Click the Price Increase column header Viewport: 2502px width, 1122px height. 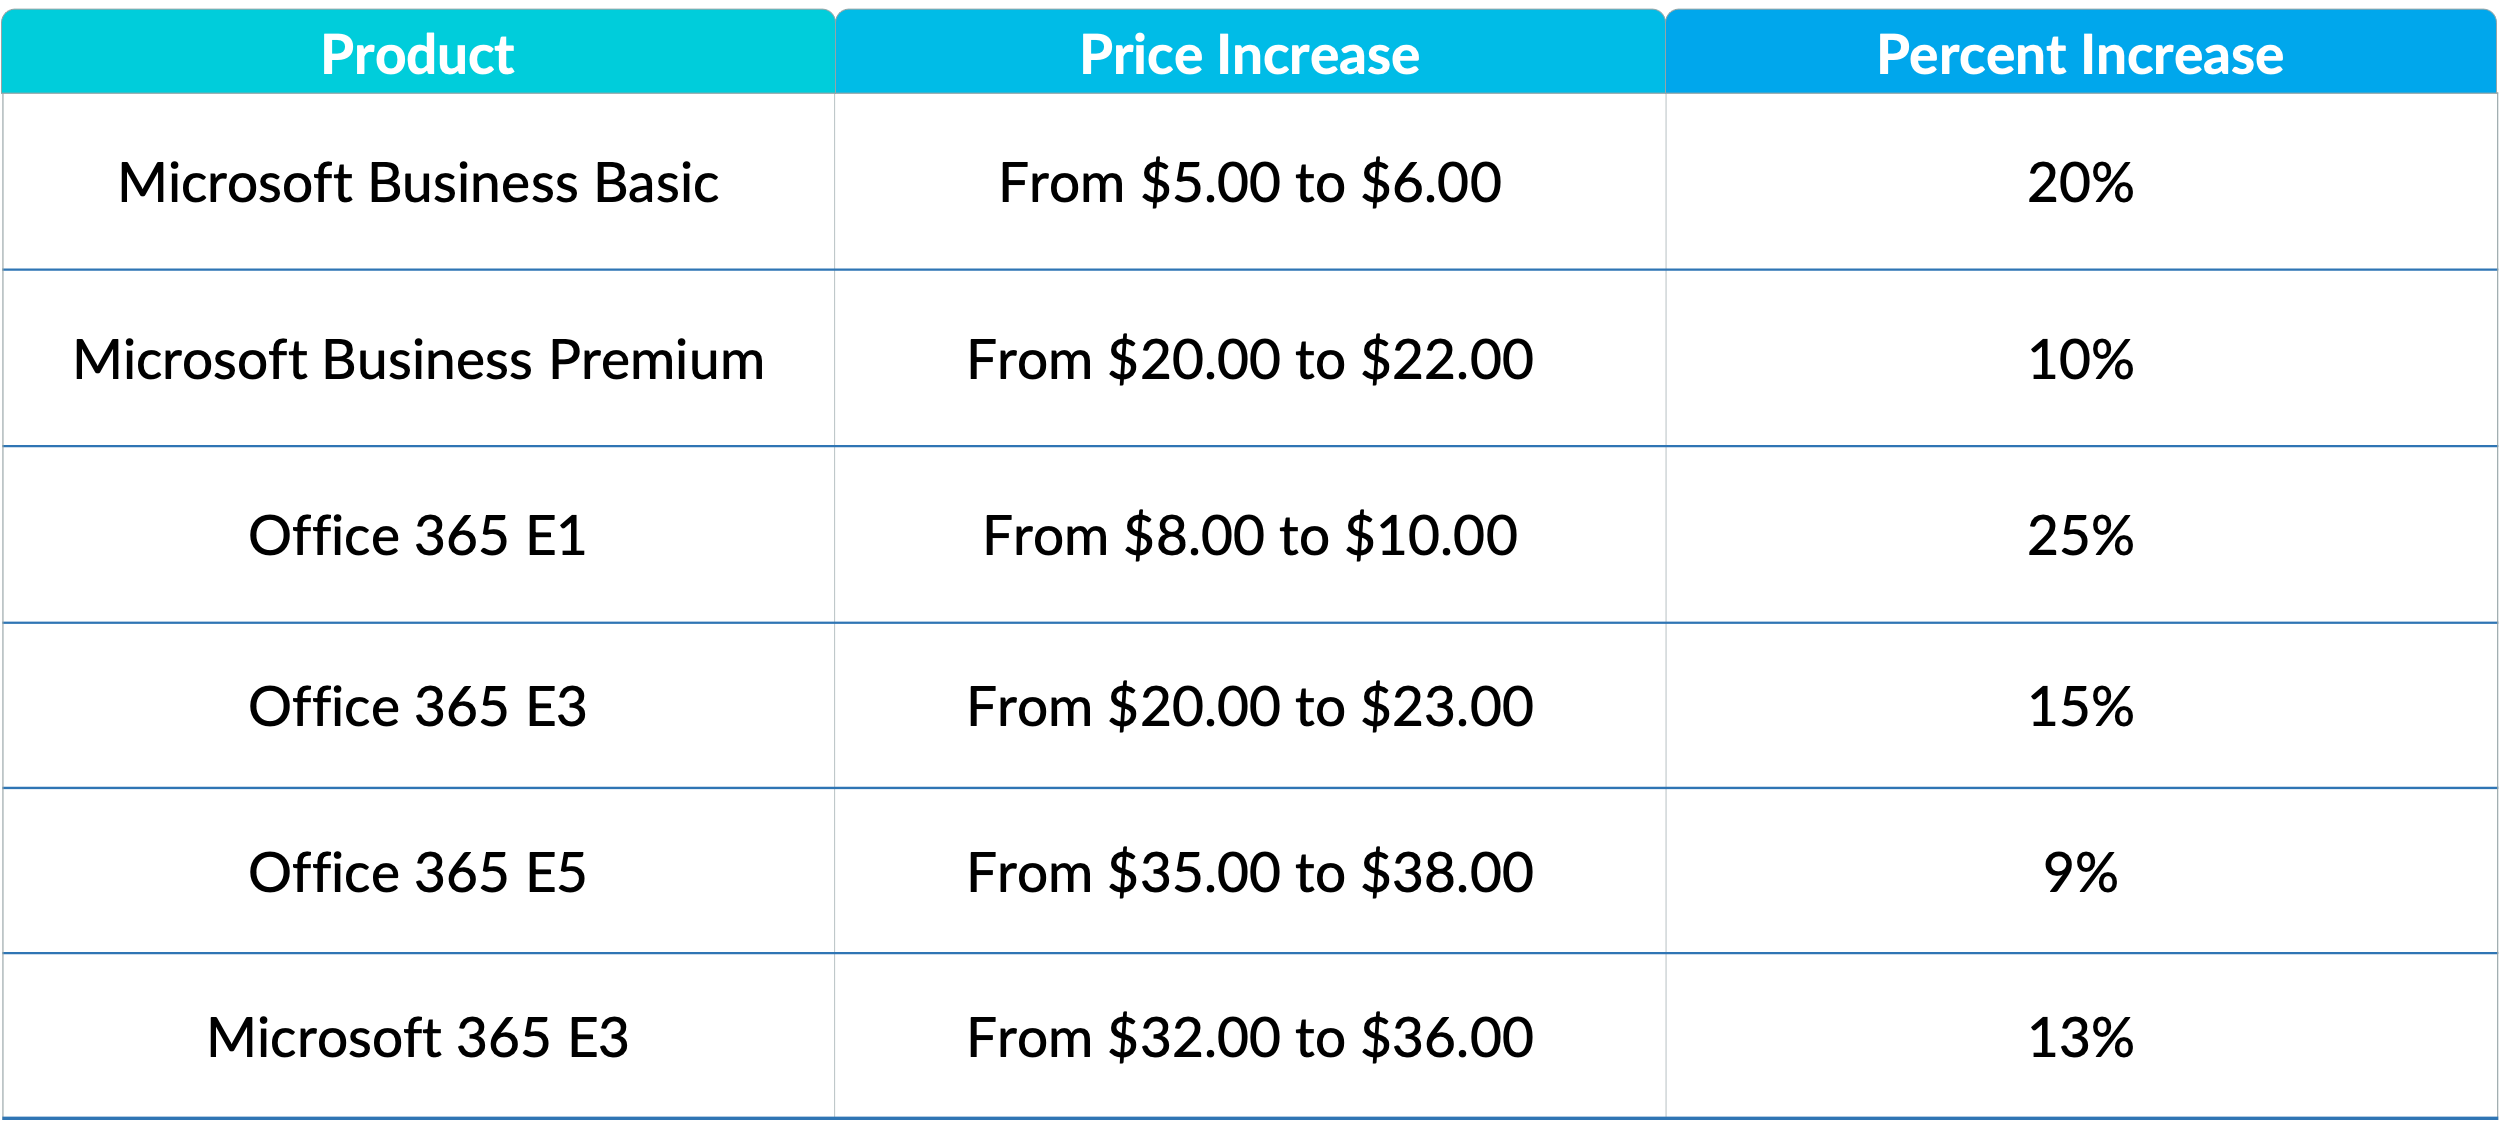point(1250,52)
